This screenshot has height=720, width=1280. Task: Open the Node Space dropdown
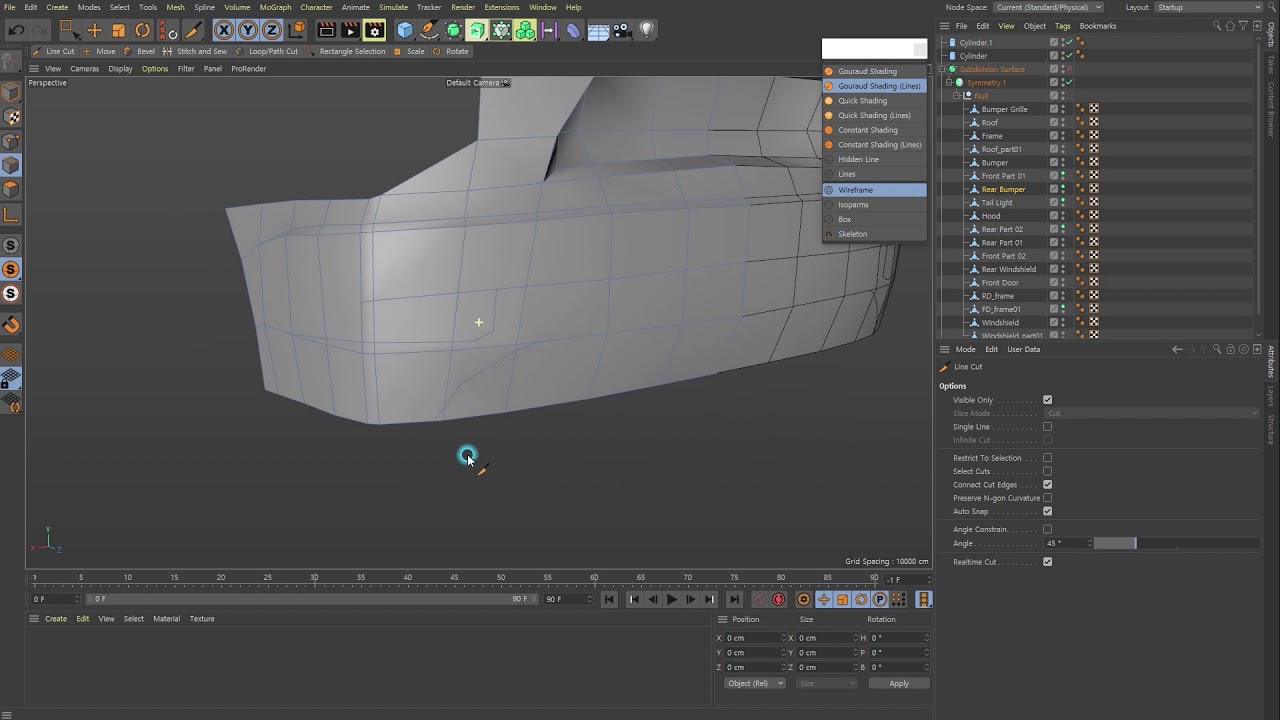(x=1048, y=7)
